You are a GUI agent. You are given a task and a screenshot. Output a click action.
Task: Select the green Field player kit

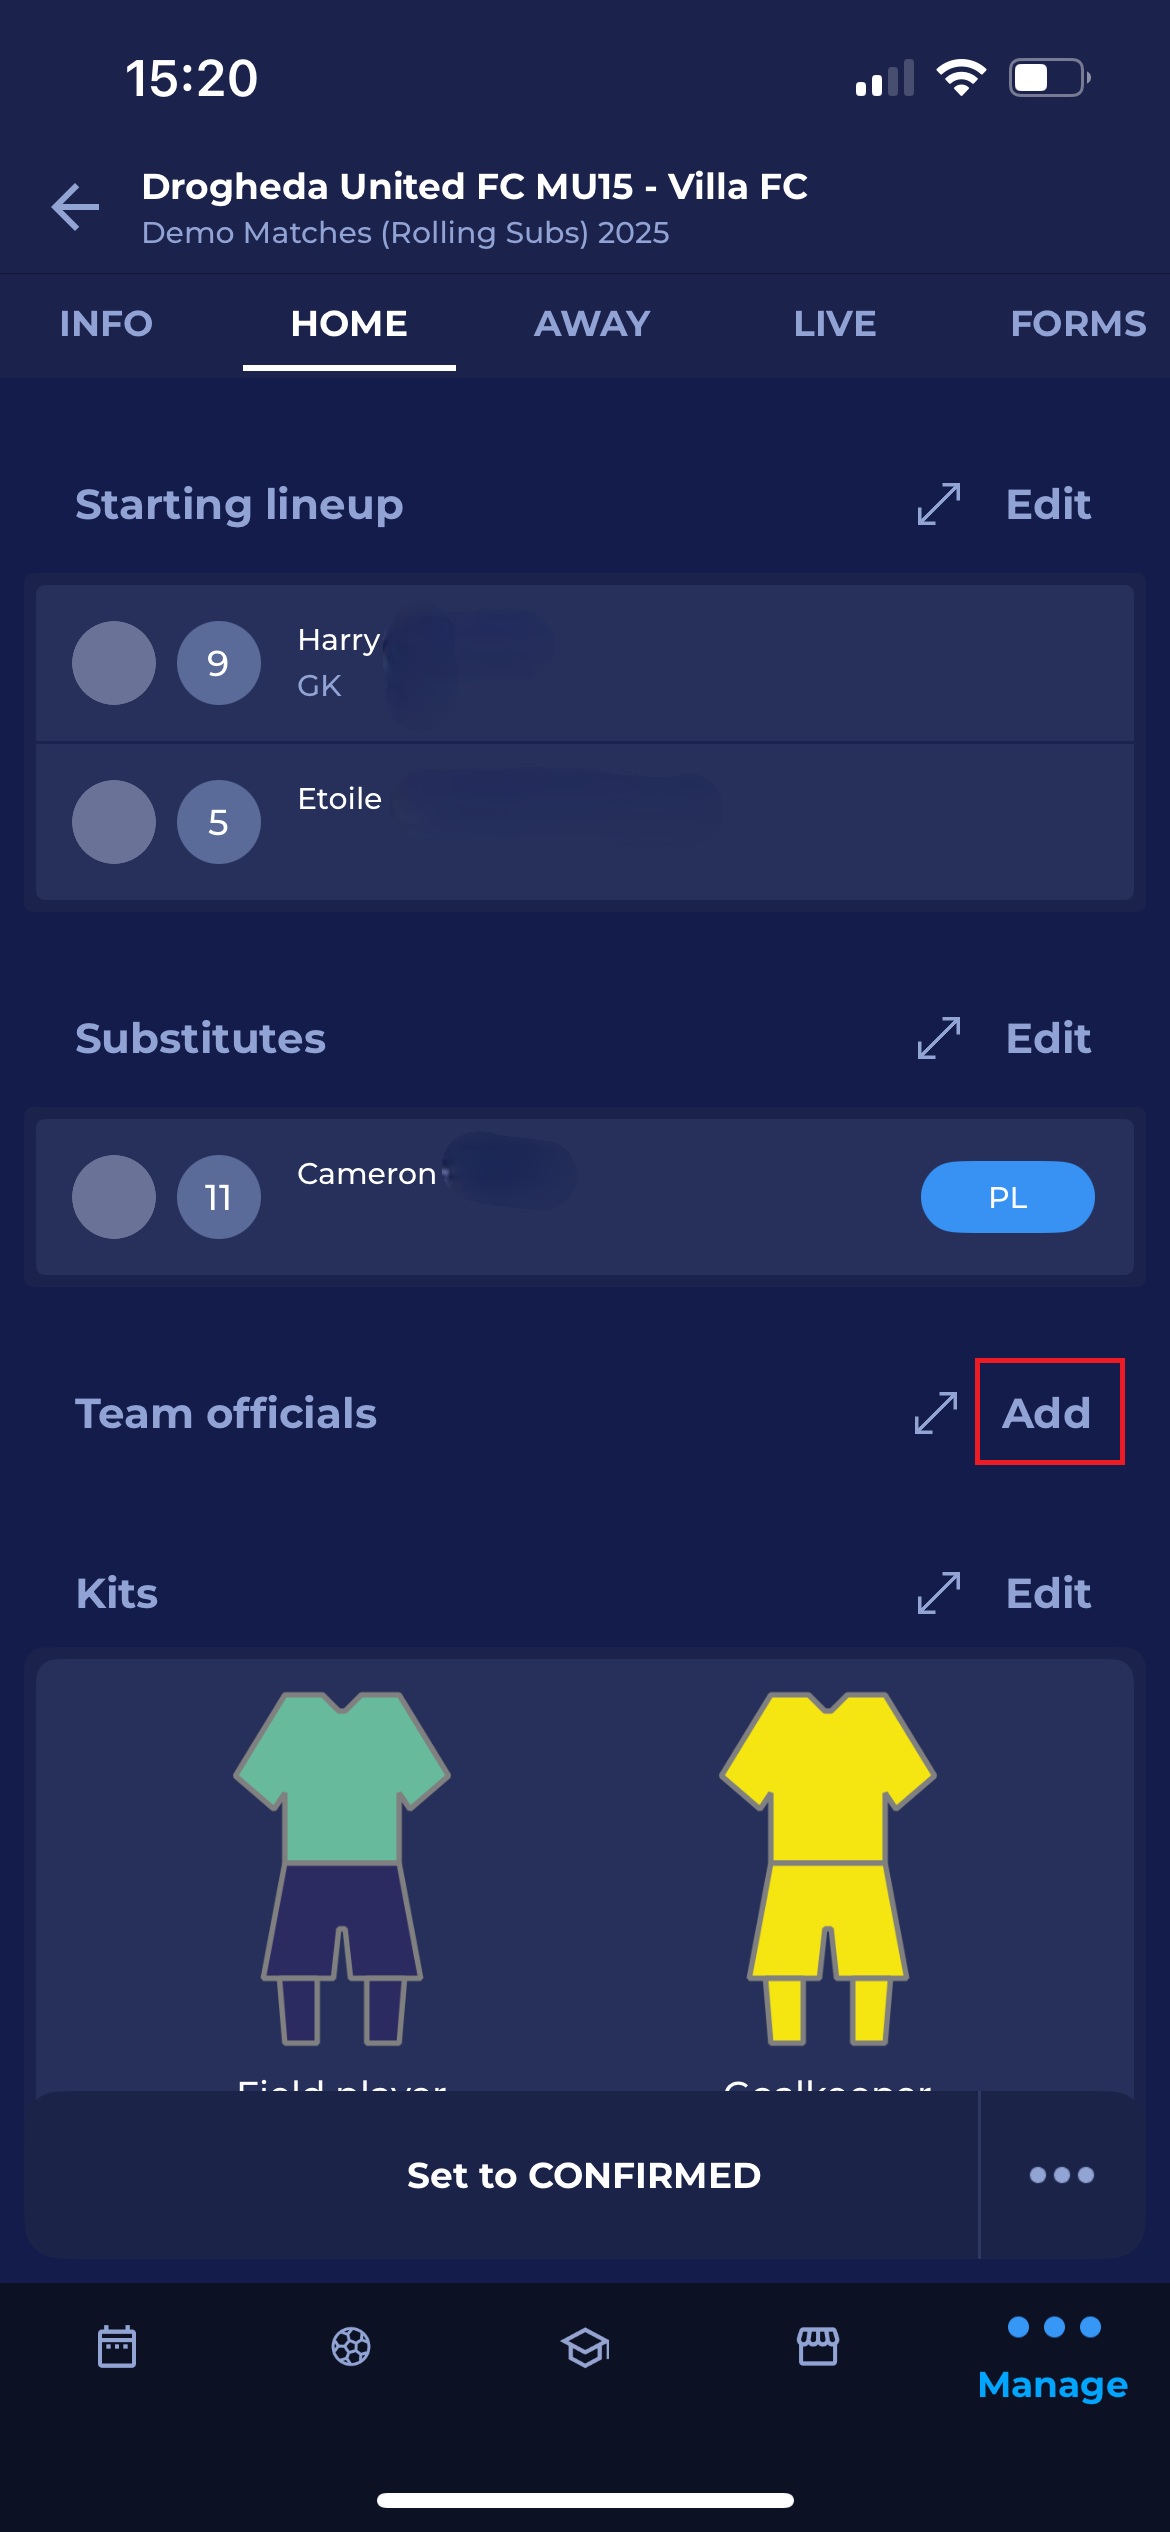click(342, 1866)
